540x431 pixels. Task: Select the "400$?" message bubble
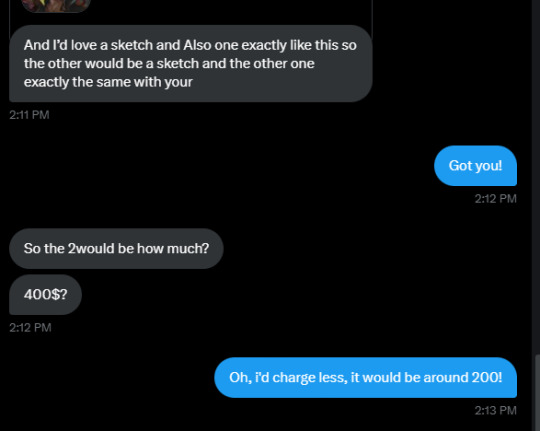pos(45,295)
